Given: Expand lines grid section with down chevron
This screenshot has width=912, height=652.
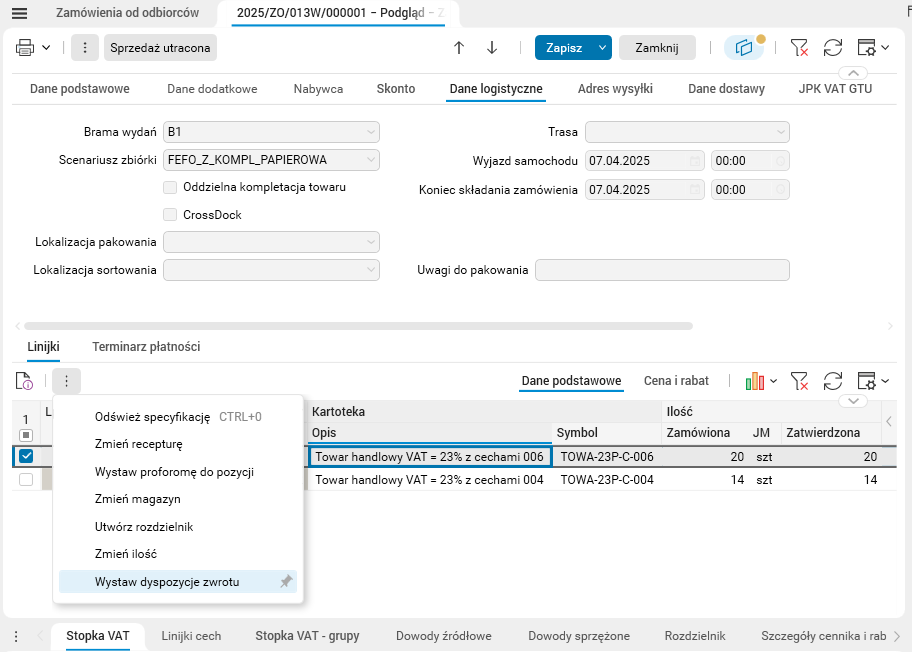Looking at the screenshot, I should pyautogui.click(x=853, y=401).
